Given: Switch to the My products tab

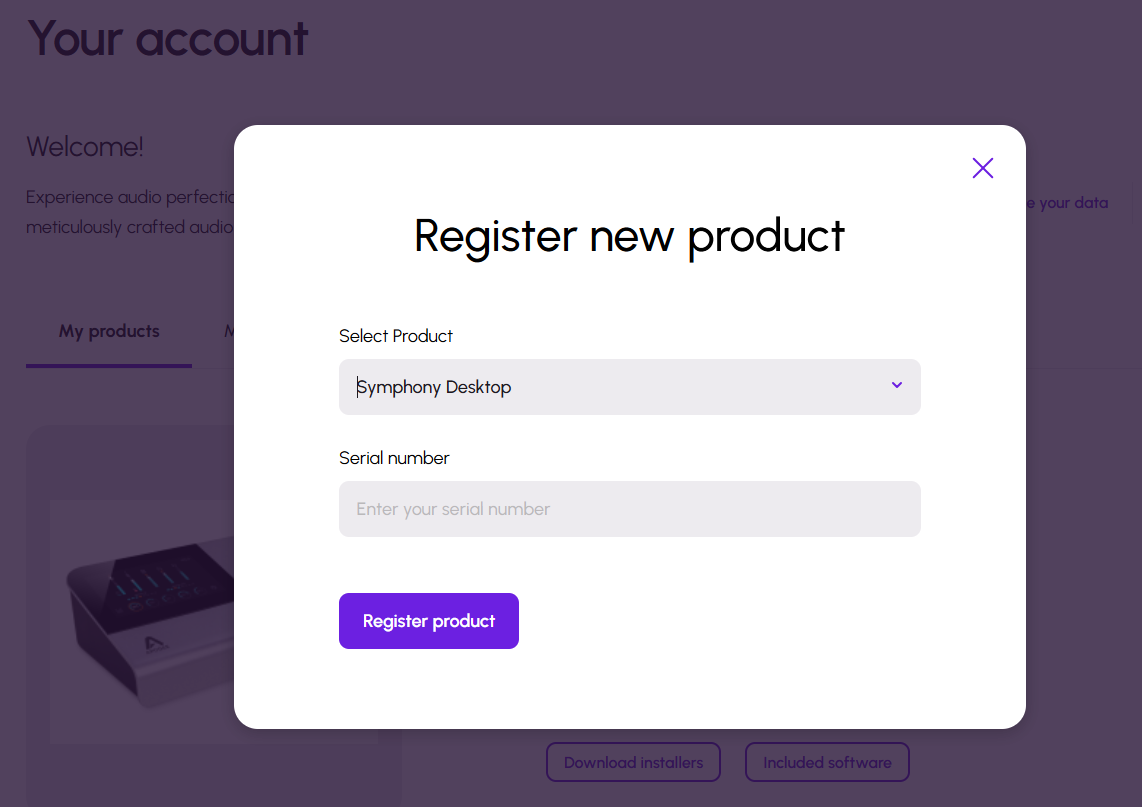Looking at the screenshot, I should 109,332.
